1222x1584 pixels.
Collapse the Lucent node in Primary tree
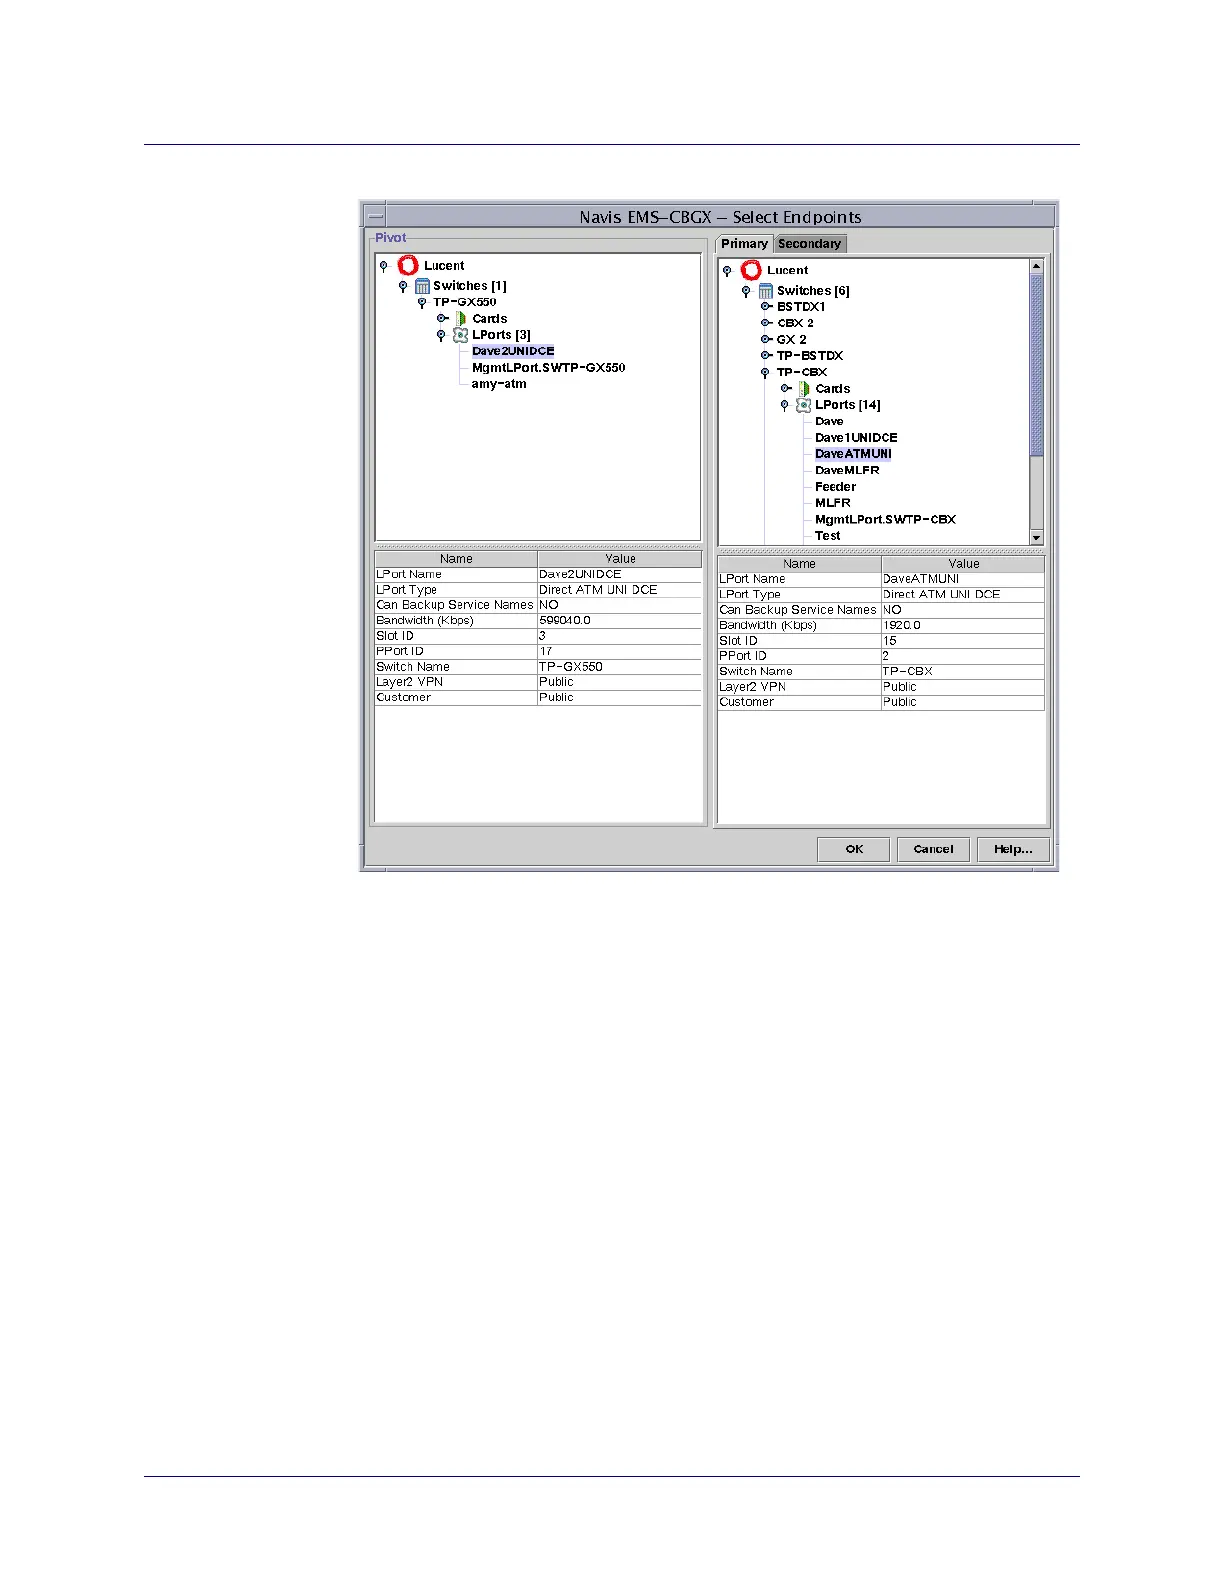pyautogui.click(x=727, y=271)
